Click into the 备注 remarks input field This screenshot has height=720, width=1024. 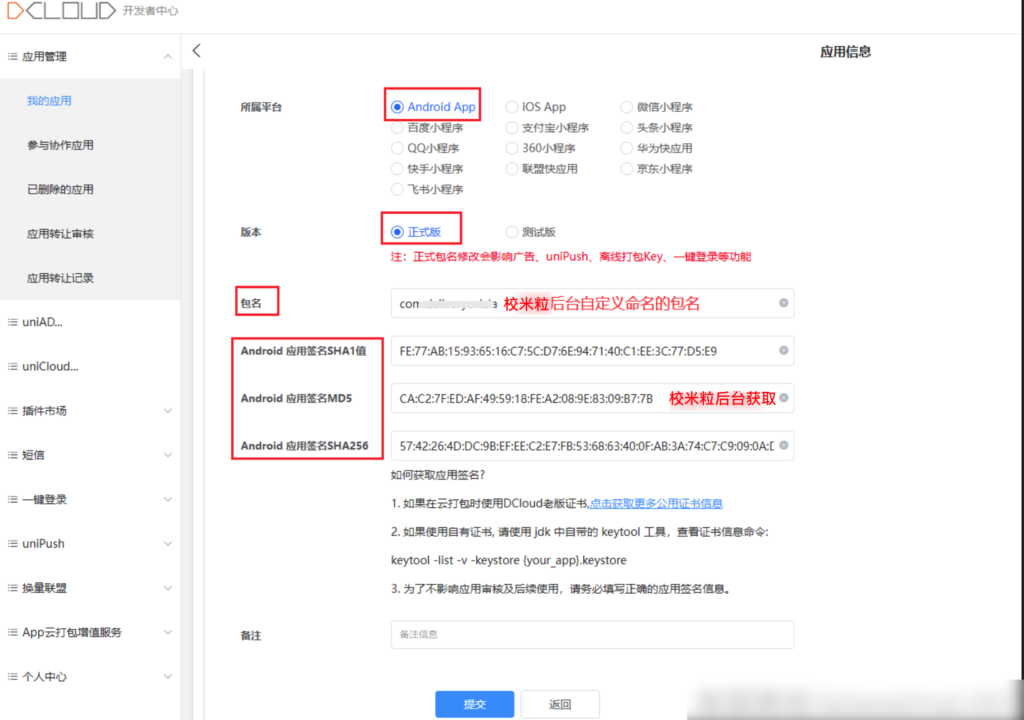(592, 635)
